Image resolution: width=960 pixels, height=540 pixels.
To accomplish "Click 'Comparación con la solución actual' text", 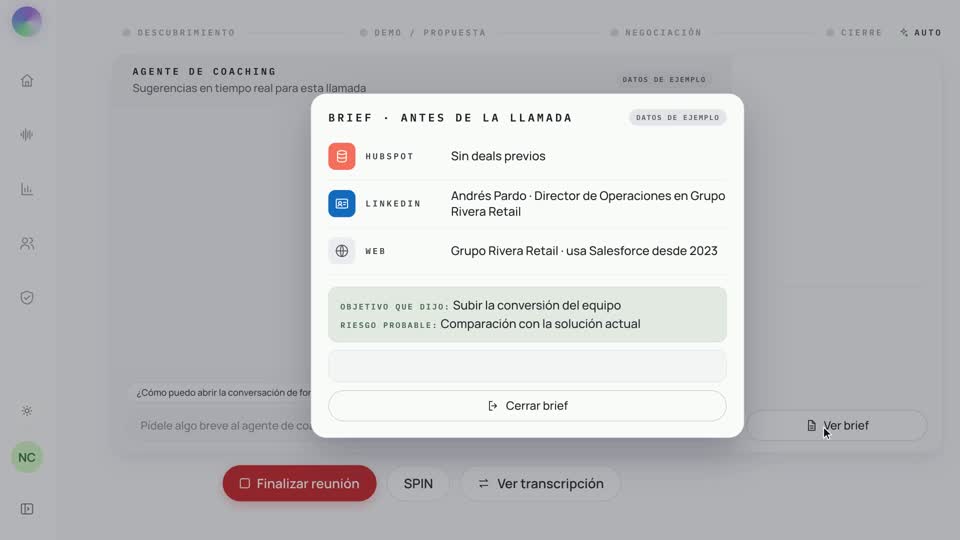I will point(540,324).
